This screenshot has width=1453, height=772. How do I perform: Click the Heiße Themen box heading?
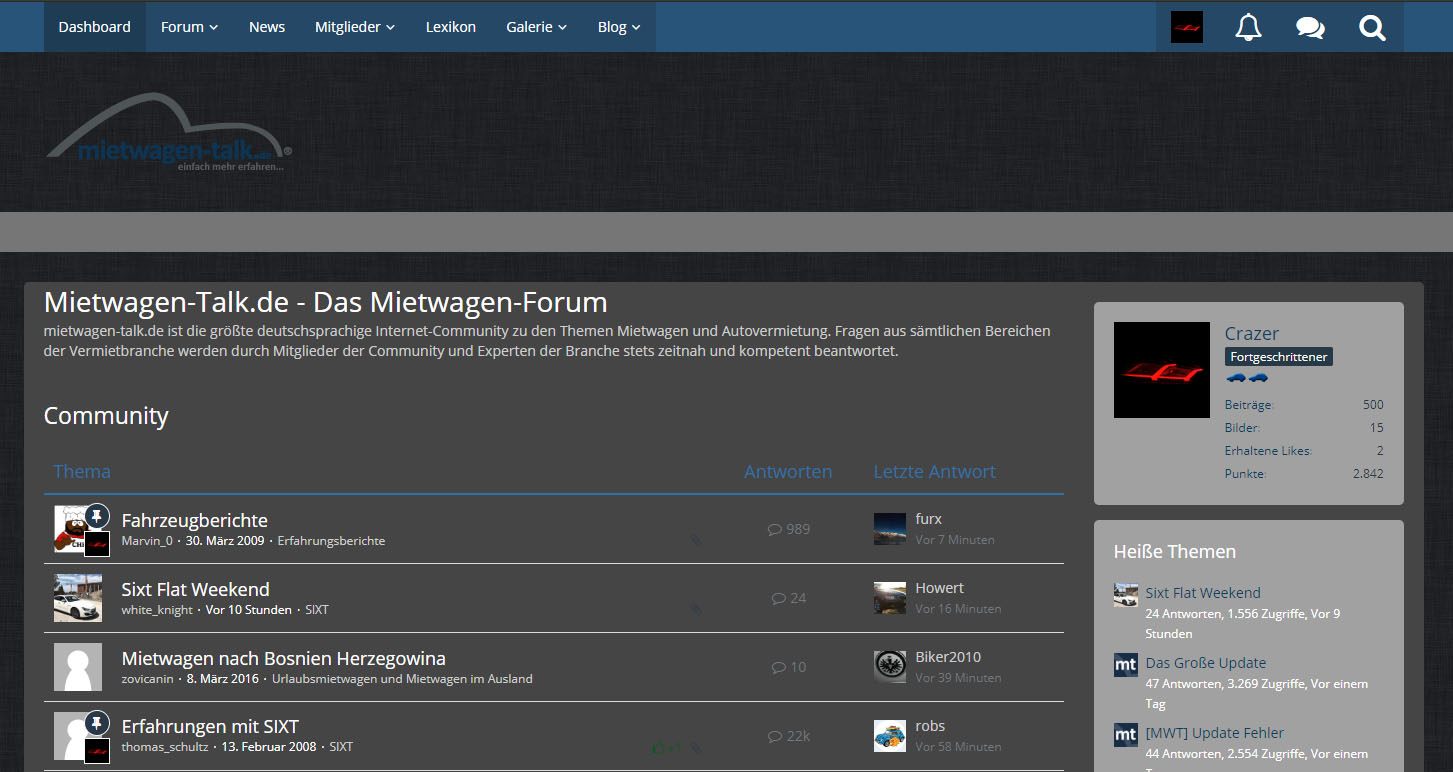(1175, 552)
